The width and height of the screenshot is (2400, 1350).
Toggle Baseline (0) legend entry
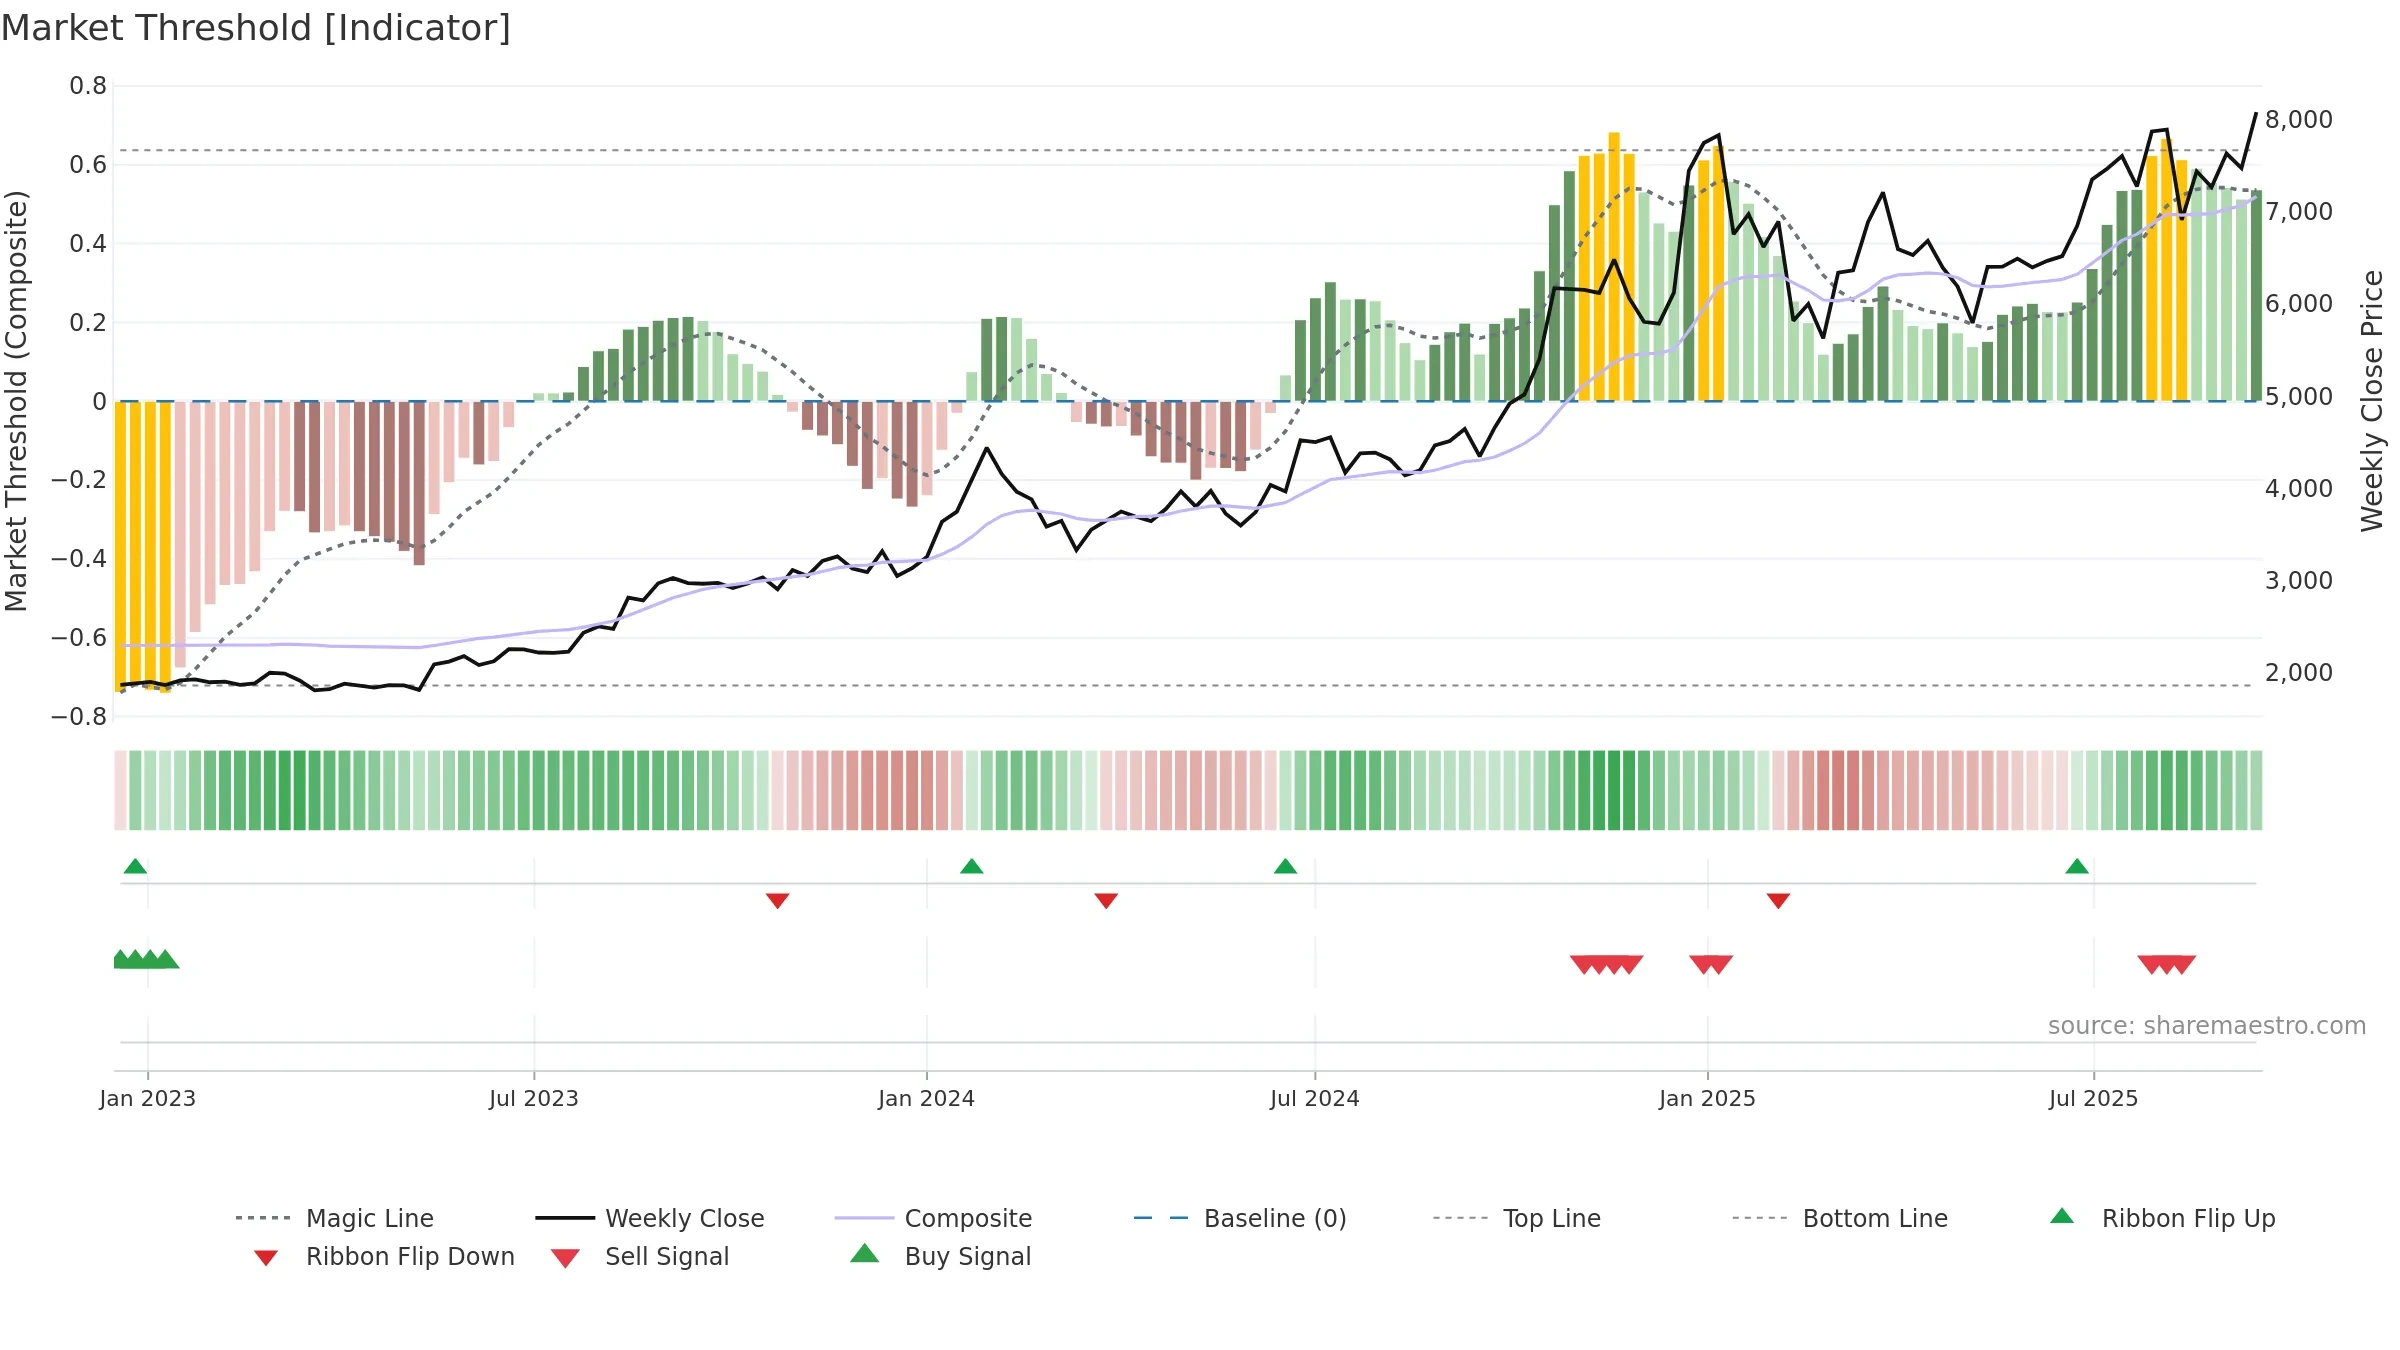1240,1218
